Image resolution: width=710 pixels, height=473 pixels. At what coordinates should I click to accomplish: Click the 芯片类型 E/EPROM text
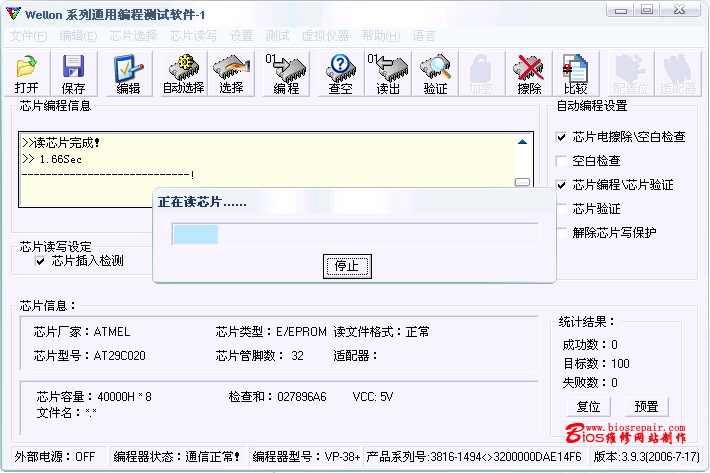pos(271,332)
